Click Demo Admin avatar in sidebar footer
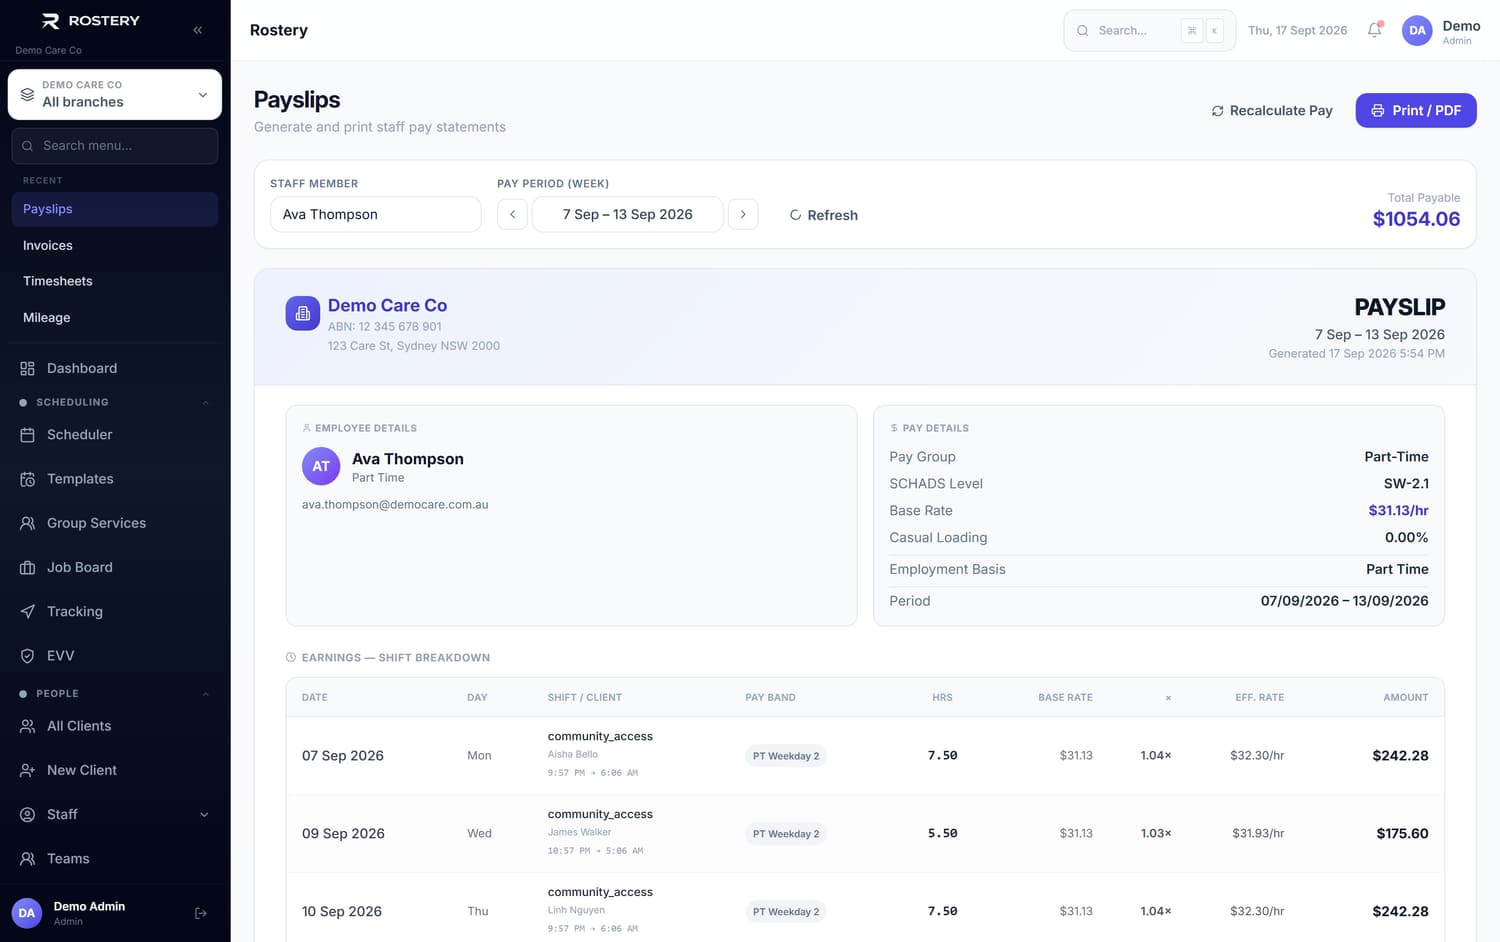The height and width of the screenshot is (942, 1500). pyautogui.click(x=27, y=913)
